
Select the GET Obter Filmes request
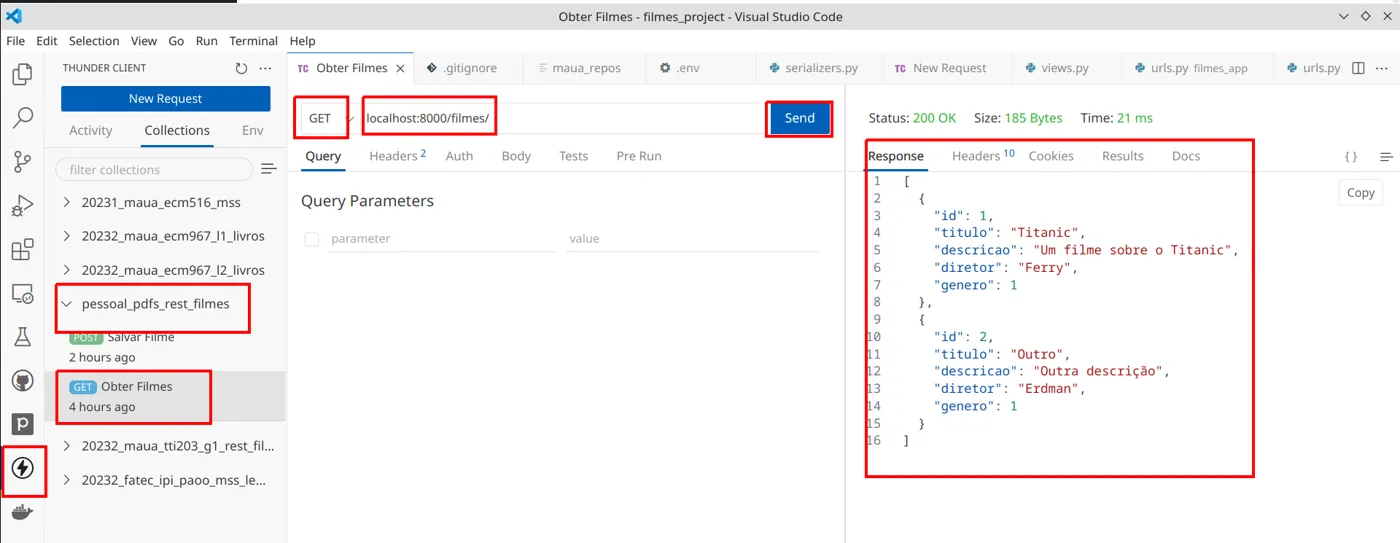tap(165, 396)
